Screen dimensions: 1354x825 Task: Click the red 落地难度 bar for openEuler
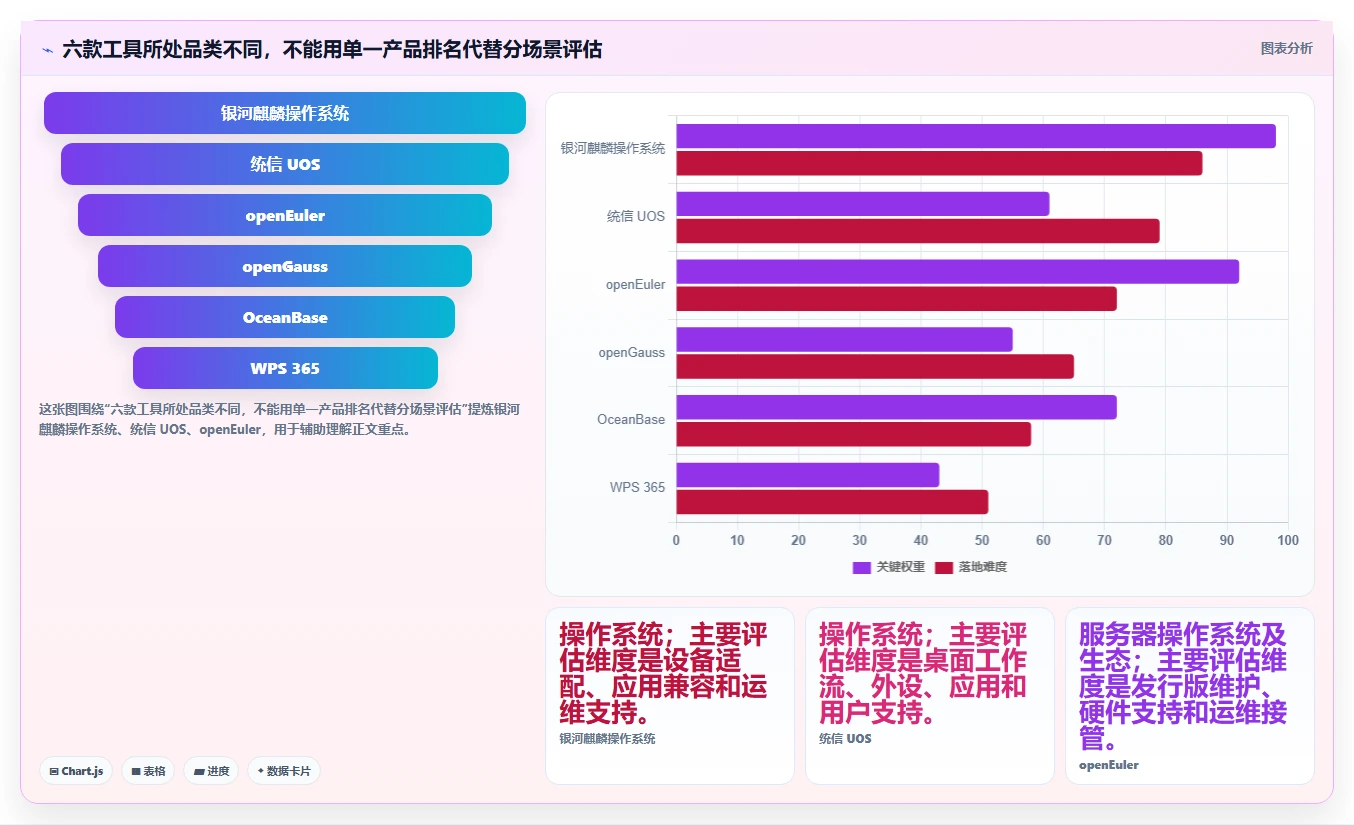[896, 299]
